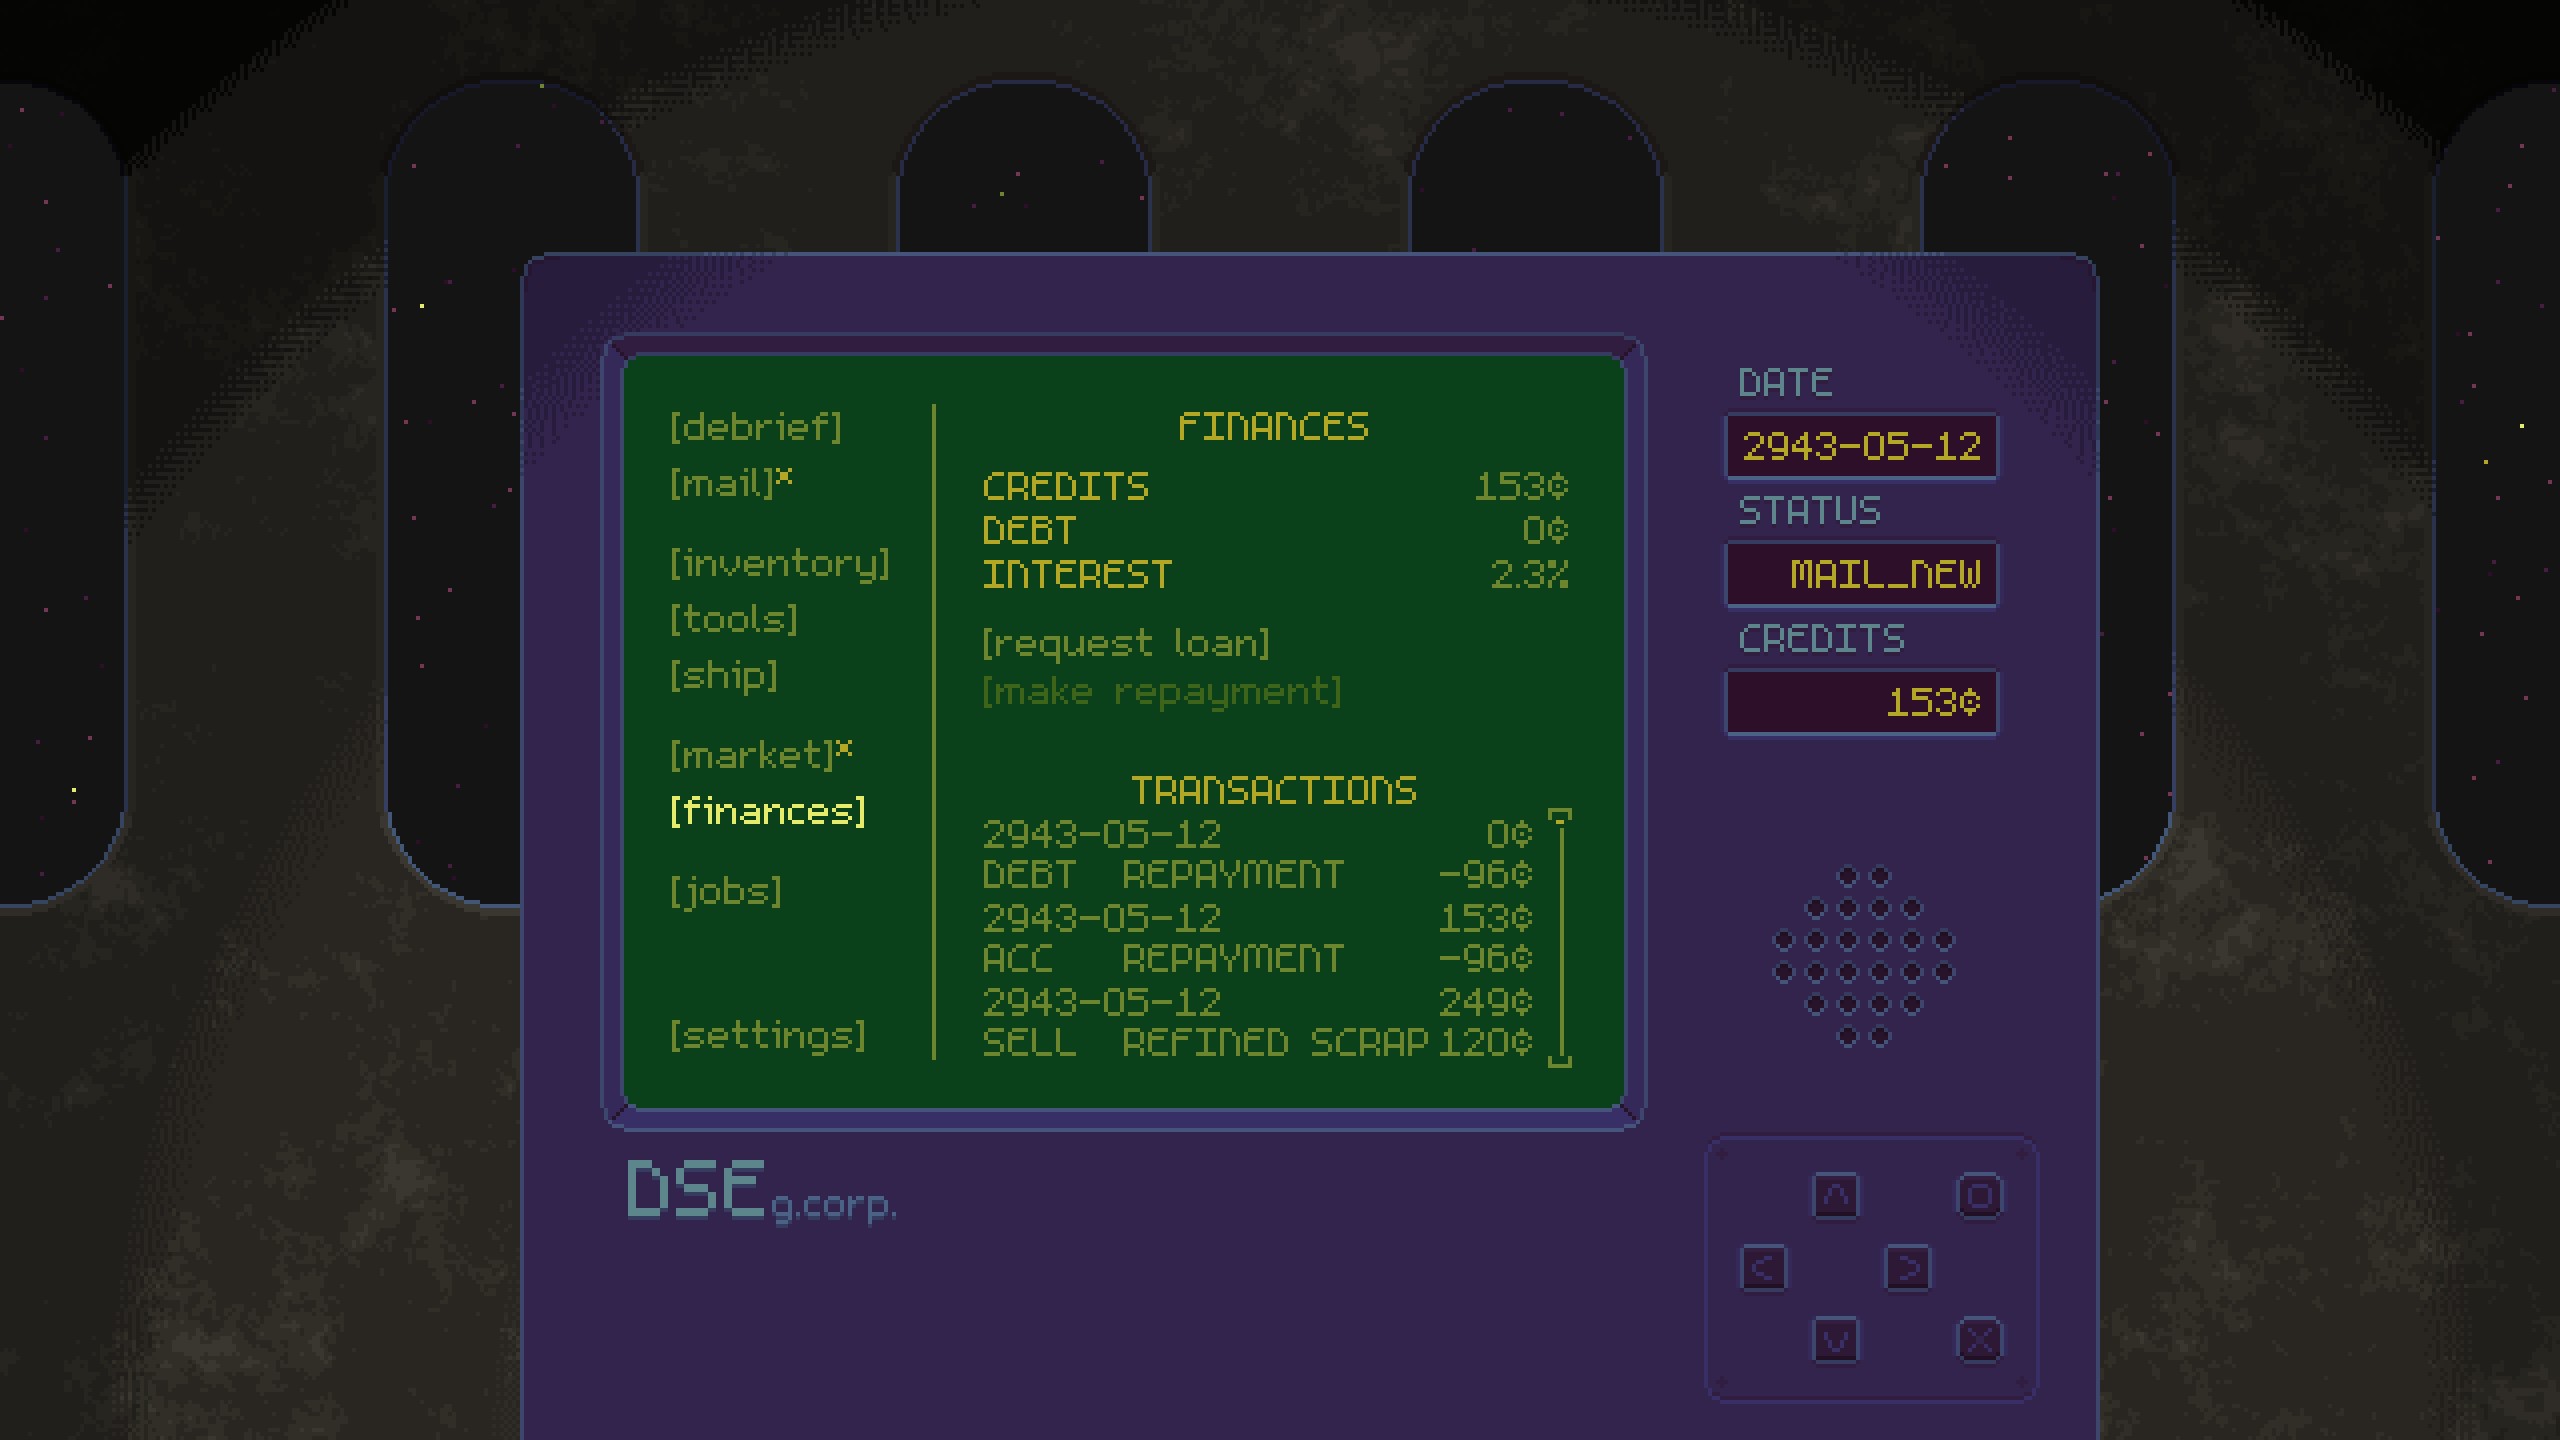Select the tools menu item
Image resolution: width=2560 pixels, height=1440 pixels.
734,619
